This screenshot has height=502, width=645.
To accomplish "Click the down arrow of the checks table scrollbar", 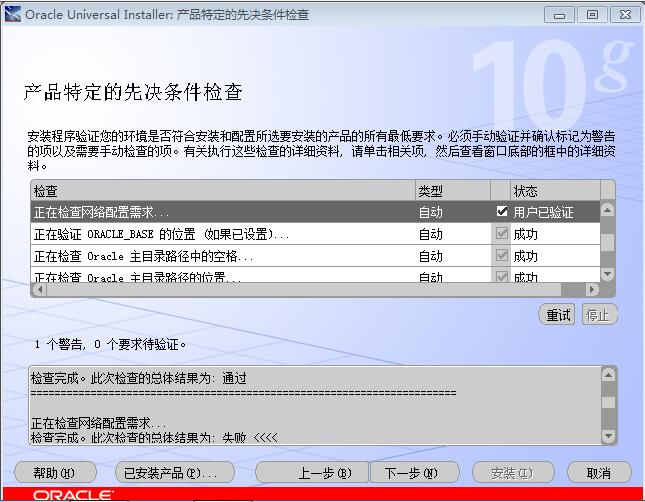I will pos(608,274).
